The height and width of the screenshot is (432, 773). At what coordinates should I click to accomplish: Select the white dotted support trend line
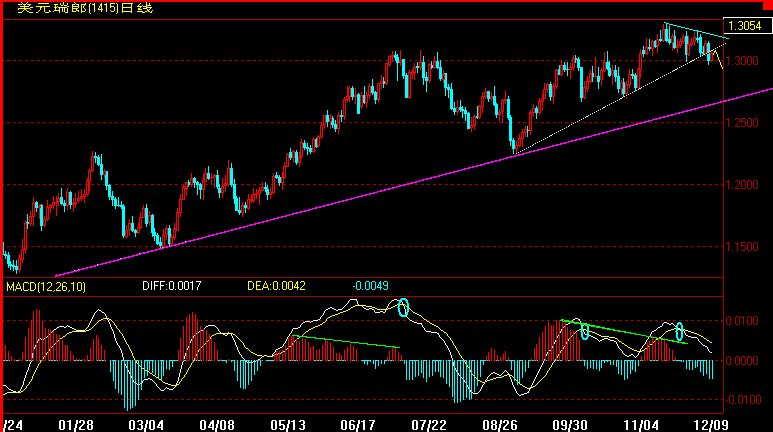[620, 99]
